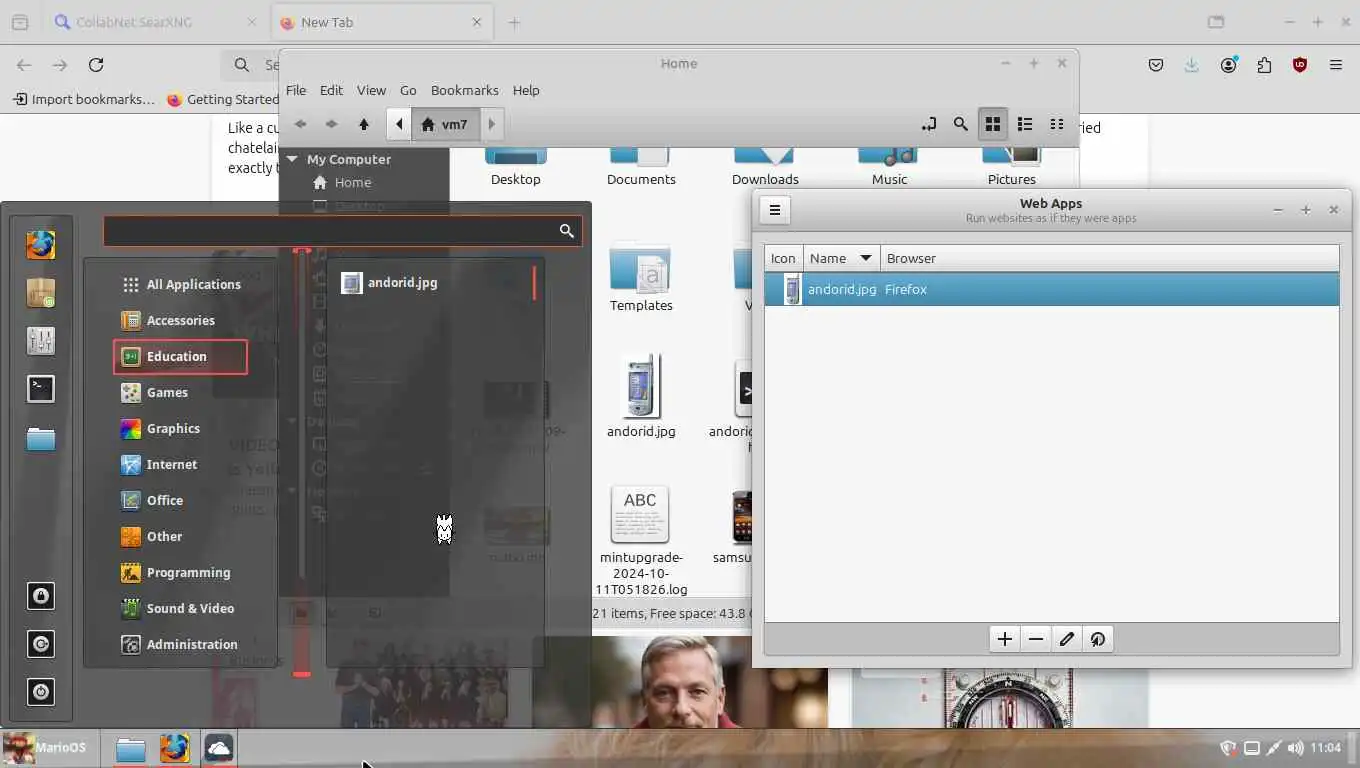The height and width of the screenshot is (768, 1360).
Task: Click Web Apps cloud icon in taskbar
Action: click(x=219, y=748)
